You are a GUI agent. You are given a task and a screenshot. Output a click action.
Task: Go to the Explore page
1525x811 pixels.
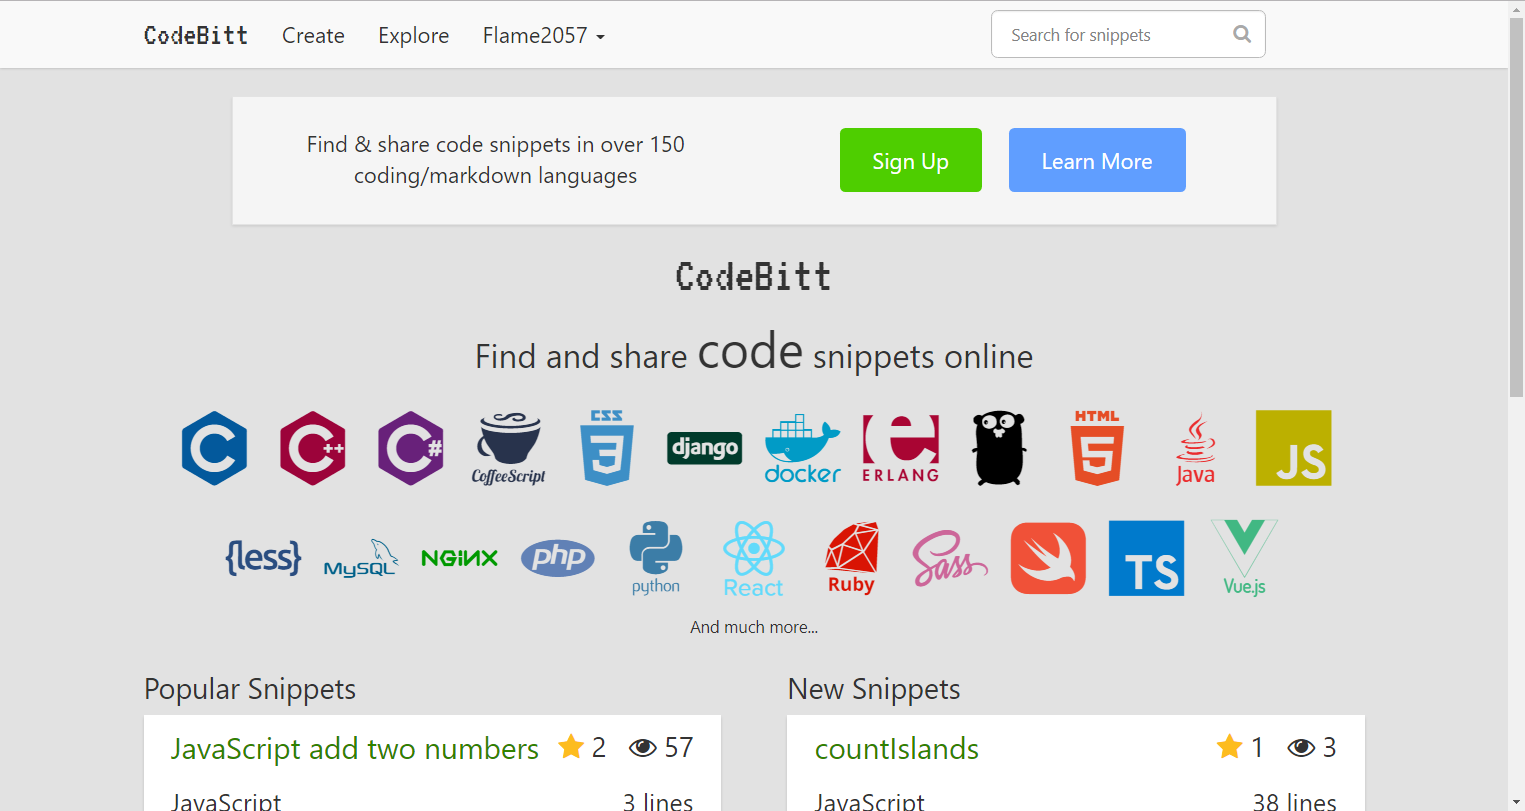413,35
